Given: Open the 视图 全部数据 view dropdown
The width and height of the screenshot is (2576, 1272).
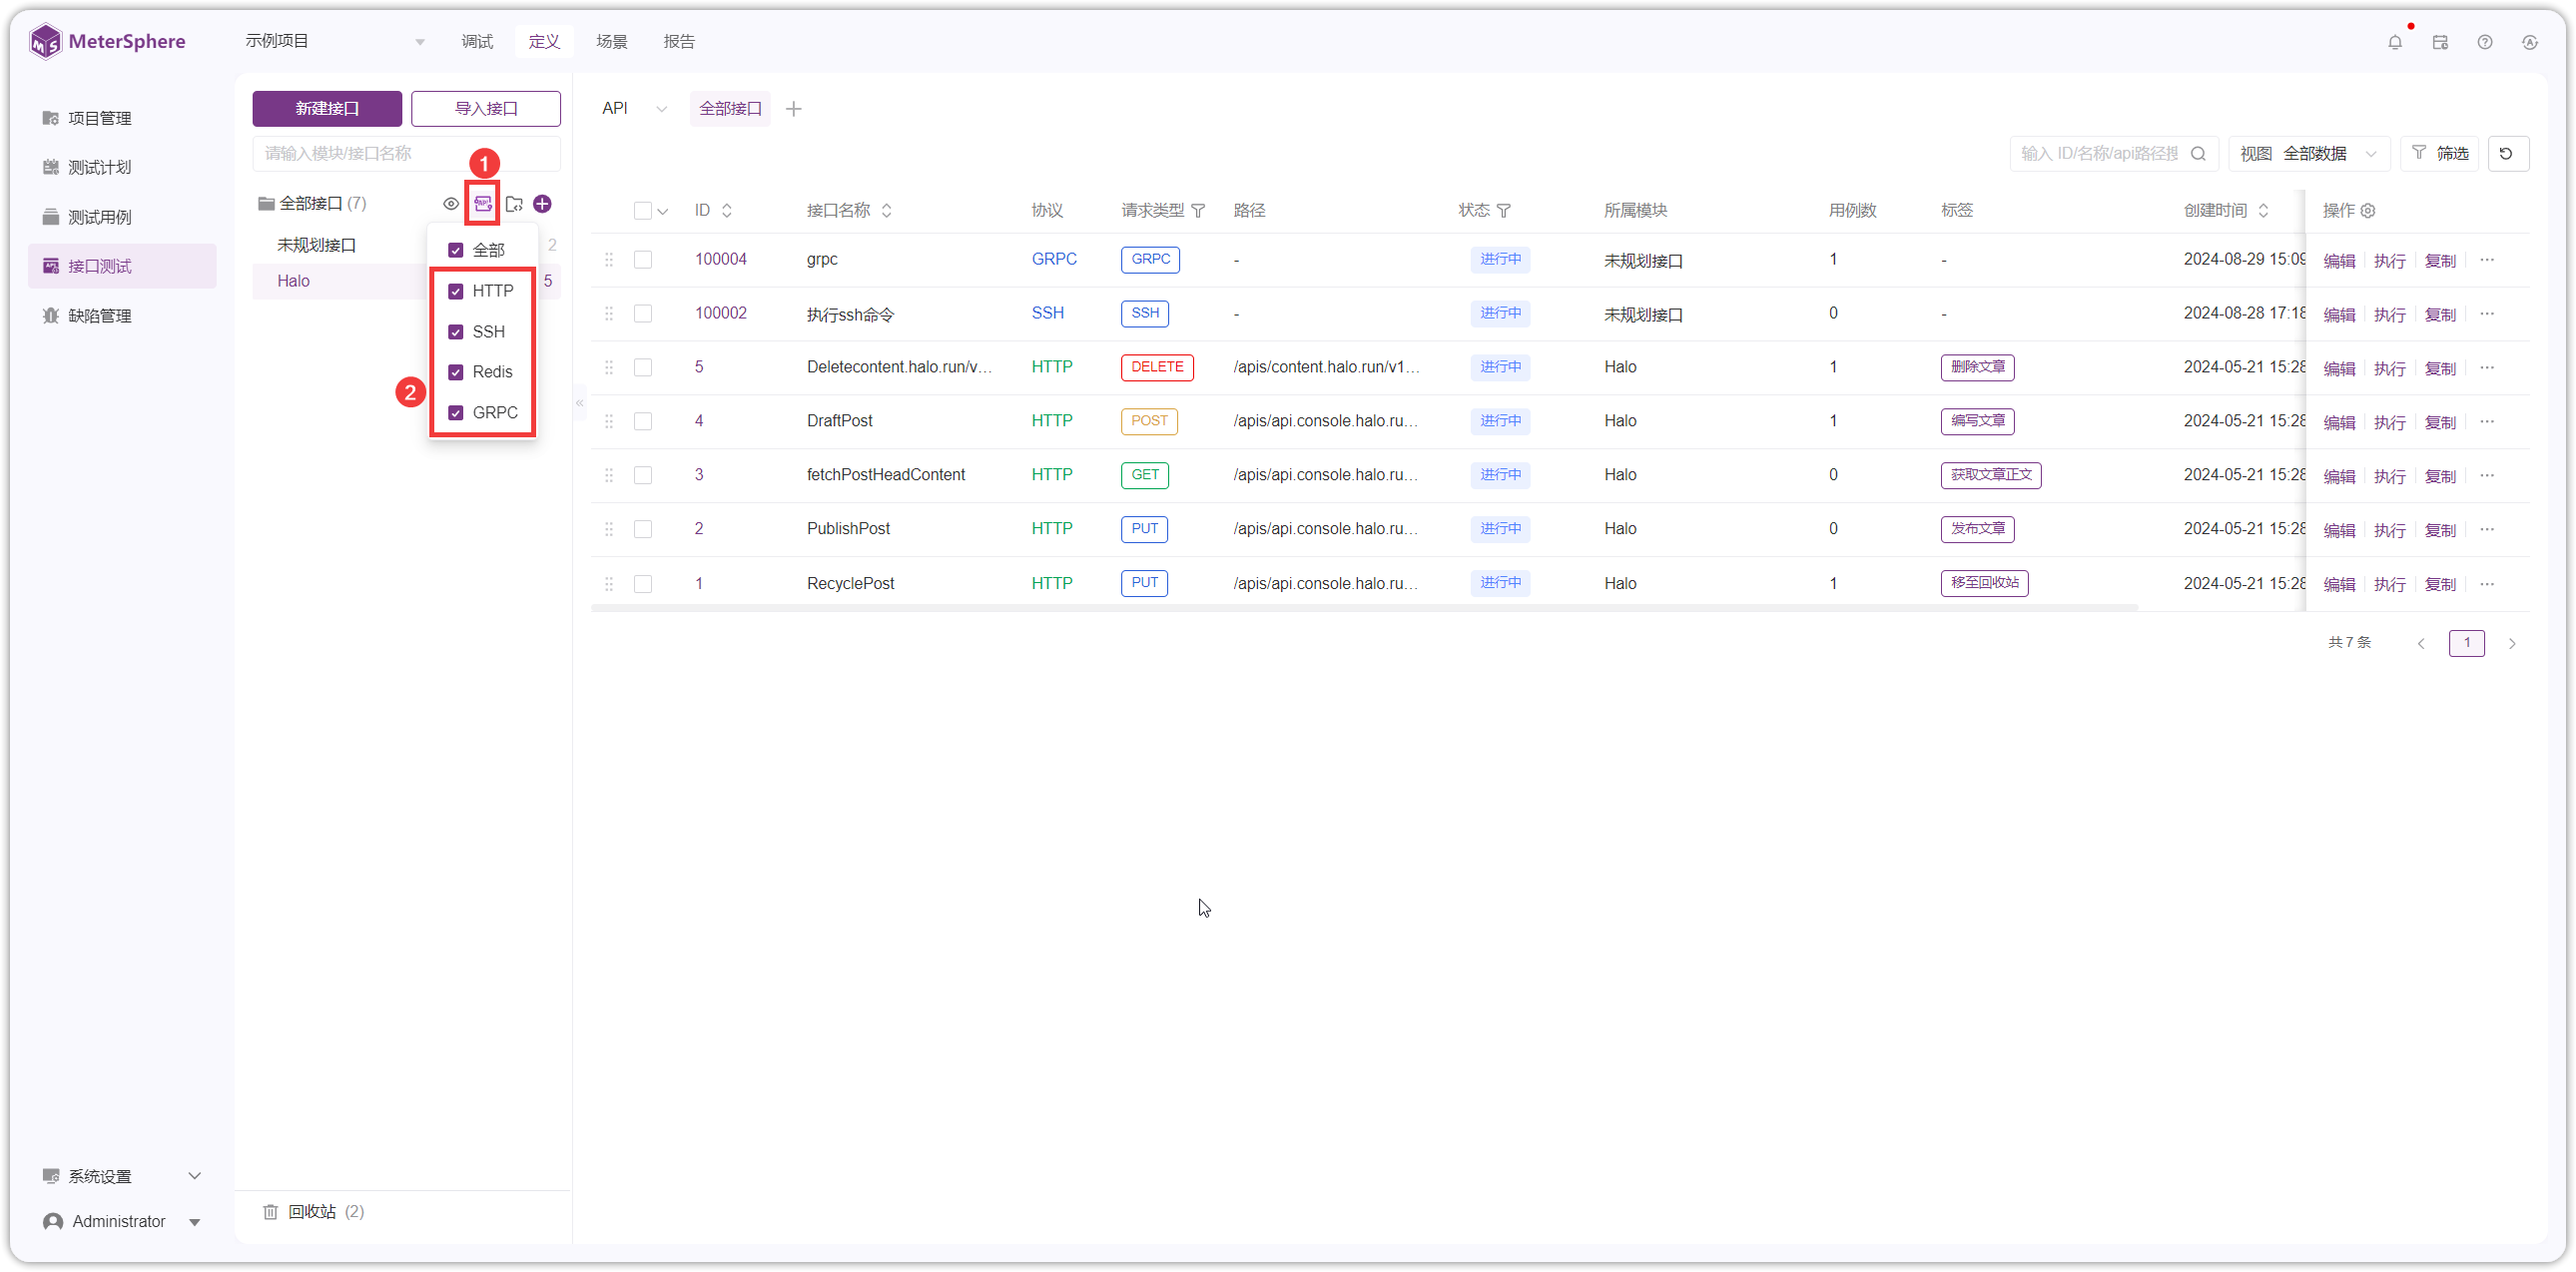Looking at the screenshot, I should tap(2309, 153).
